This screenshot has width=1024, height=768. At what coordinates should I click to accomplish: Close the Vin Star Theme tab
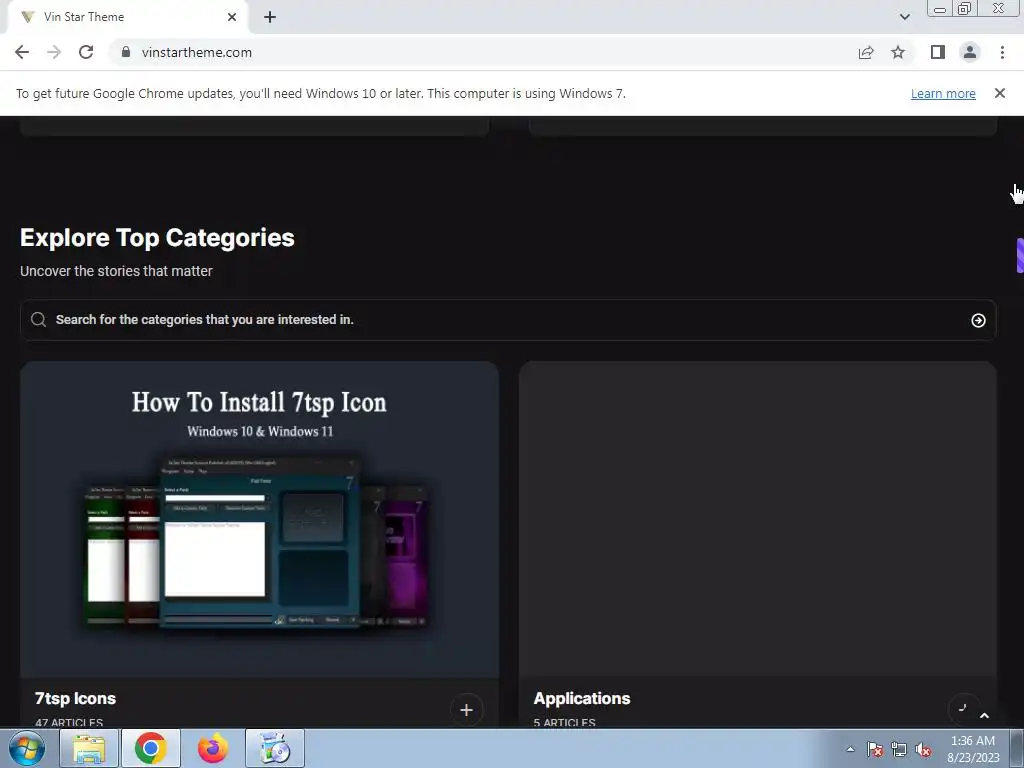point(232,17)
